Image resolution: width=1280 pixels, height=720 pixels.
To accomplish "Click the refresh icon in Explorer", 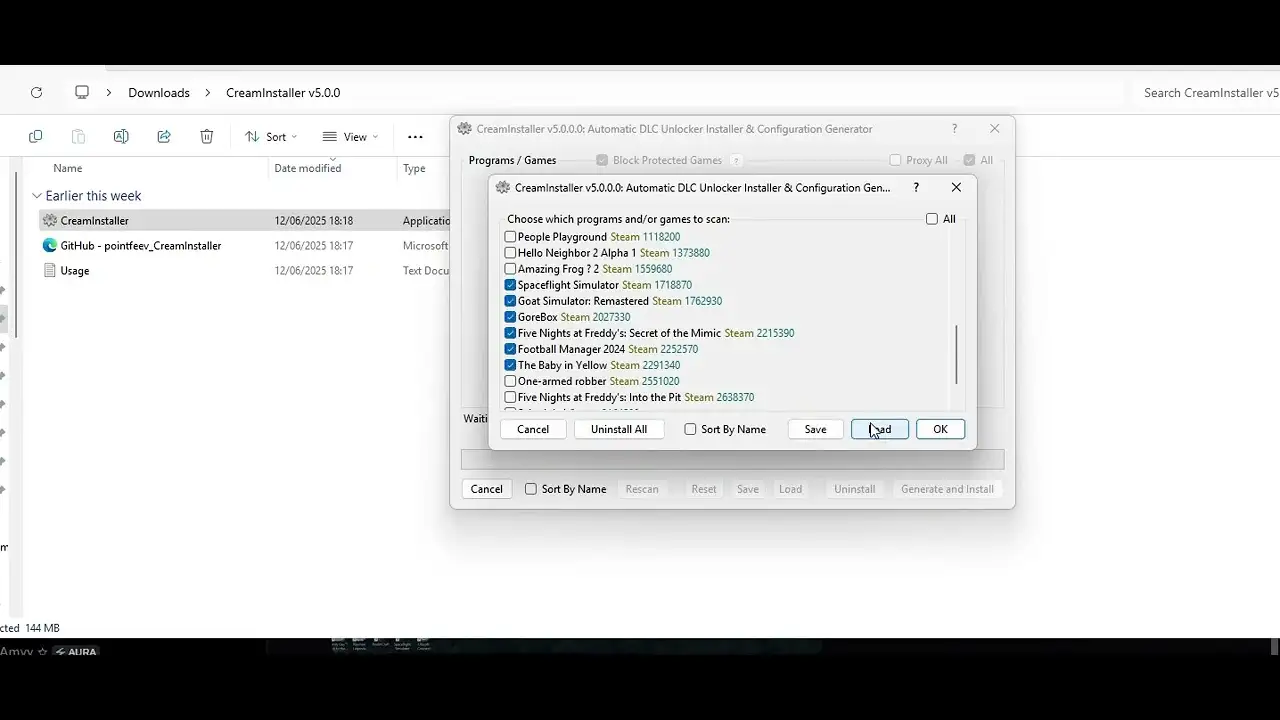I will tap(36, 93).
